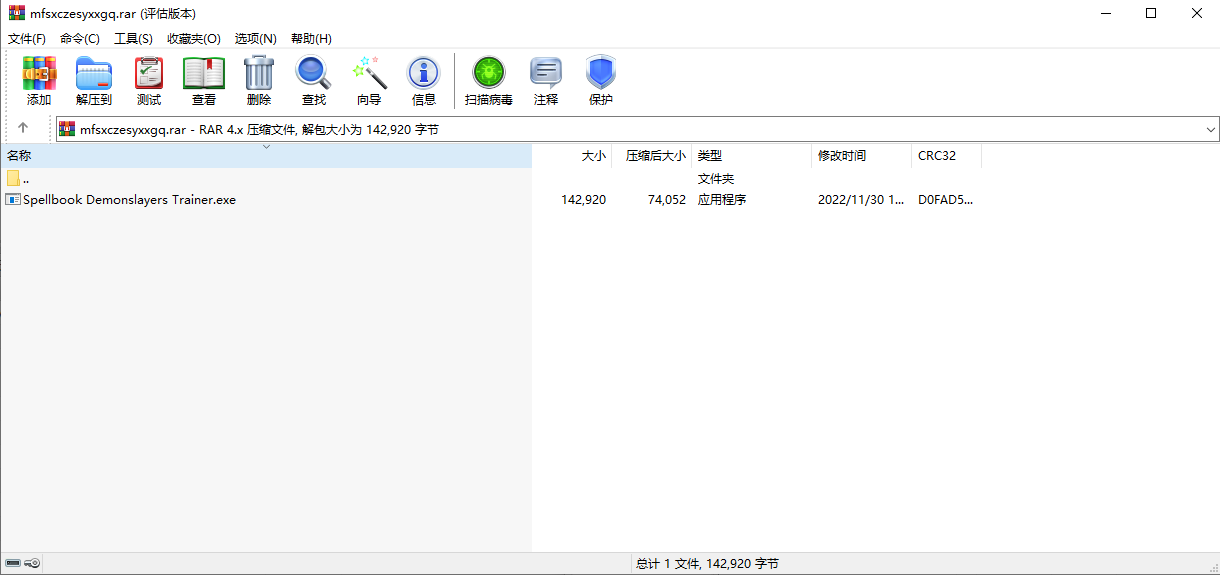Click the parent folder icon
This screenshot has height=575, width=1220.
pos(13,178)
